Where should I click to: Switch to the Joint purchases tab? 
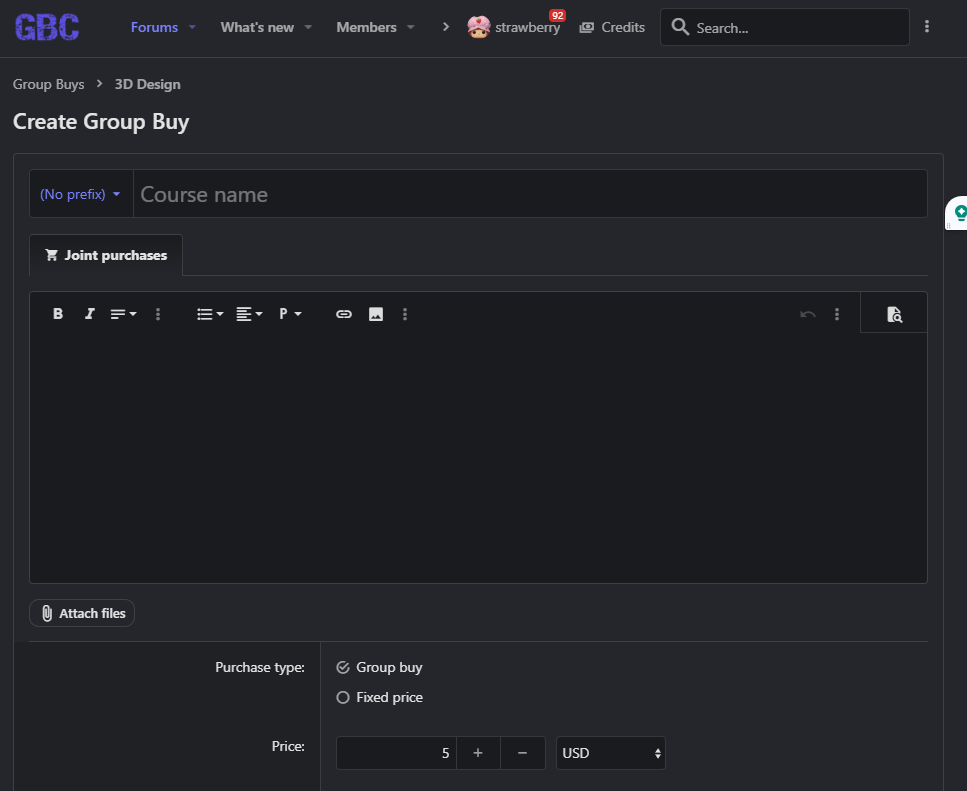[x=106, y=255]
